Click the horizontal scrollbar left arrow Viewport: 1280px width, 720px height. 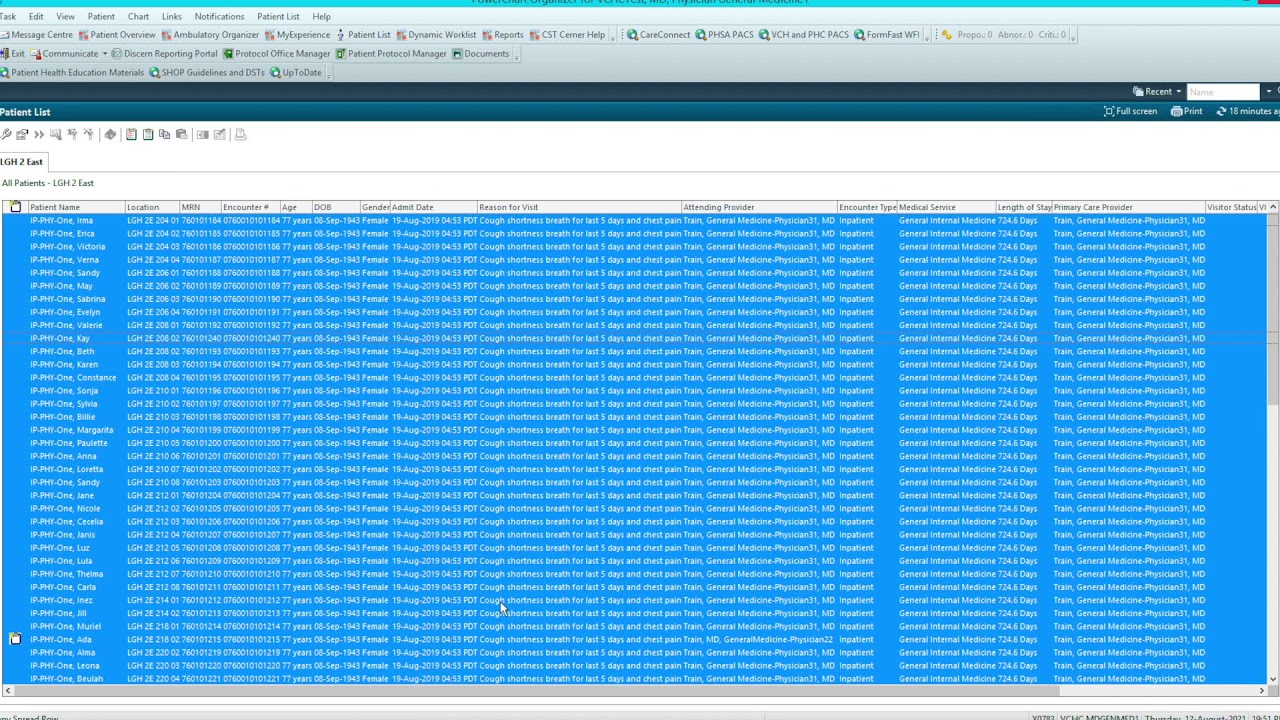pos(8,690)
